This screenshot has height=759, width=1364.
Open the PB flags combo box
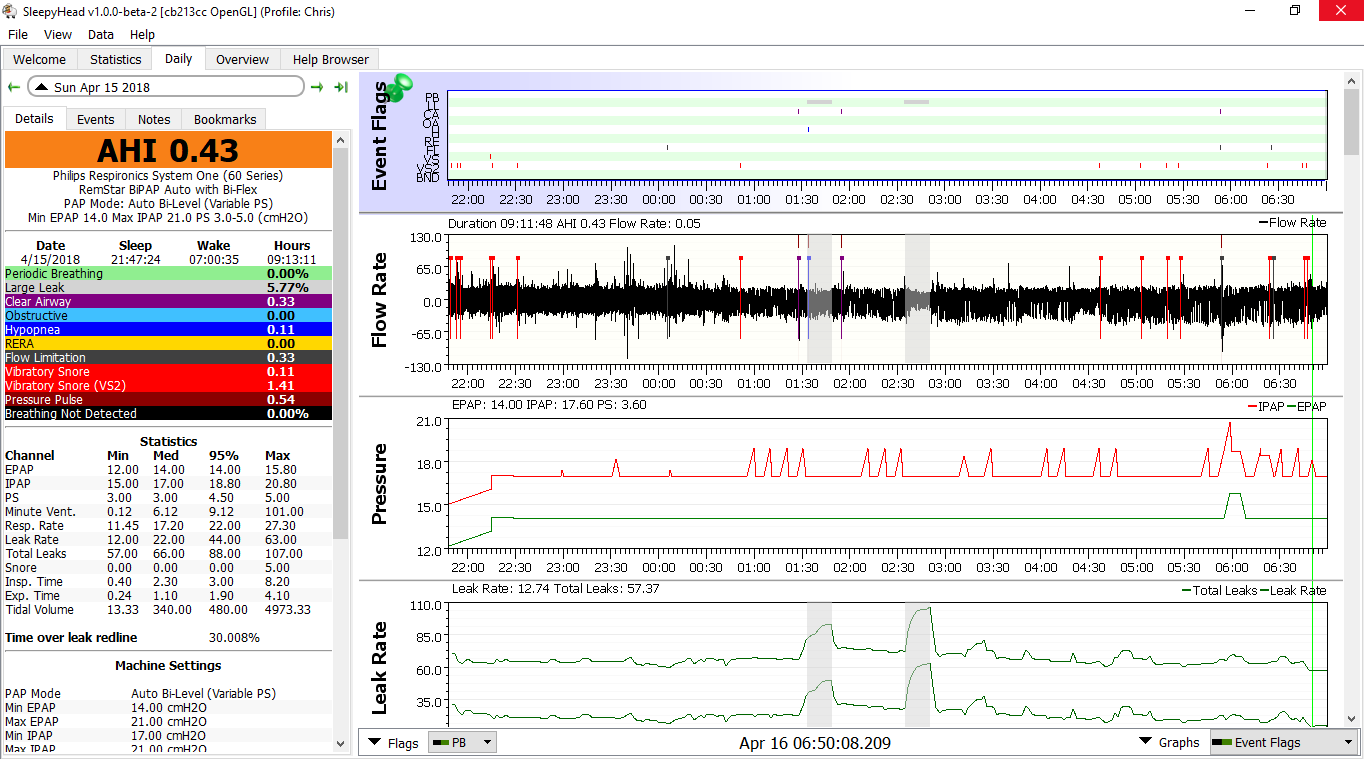(462, 742)
